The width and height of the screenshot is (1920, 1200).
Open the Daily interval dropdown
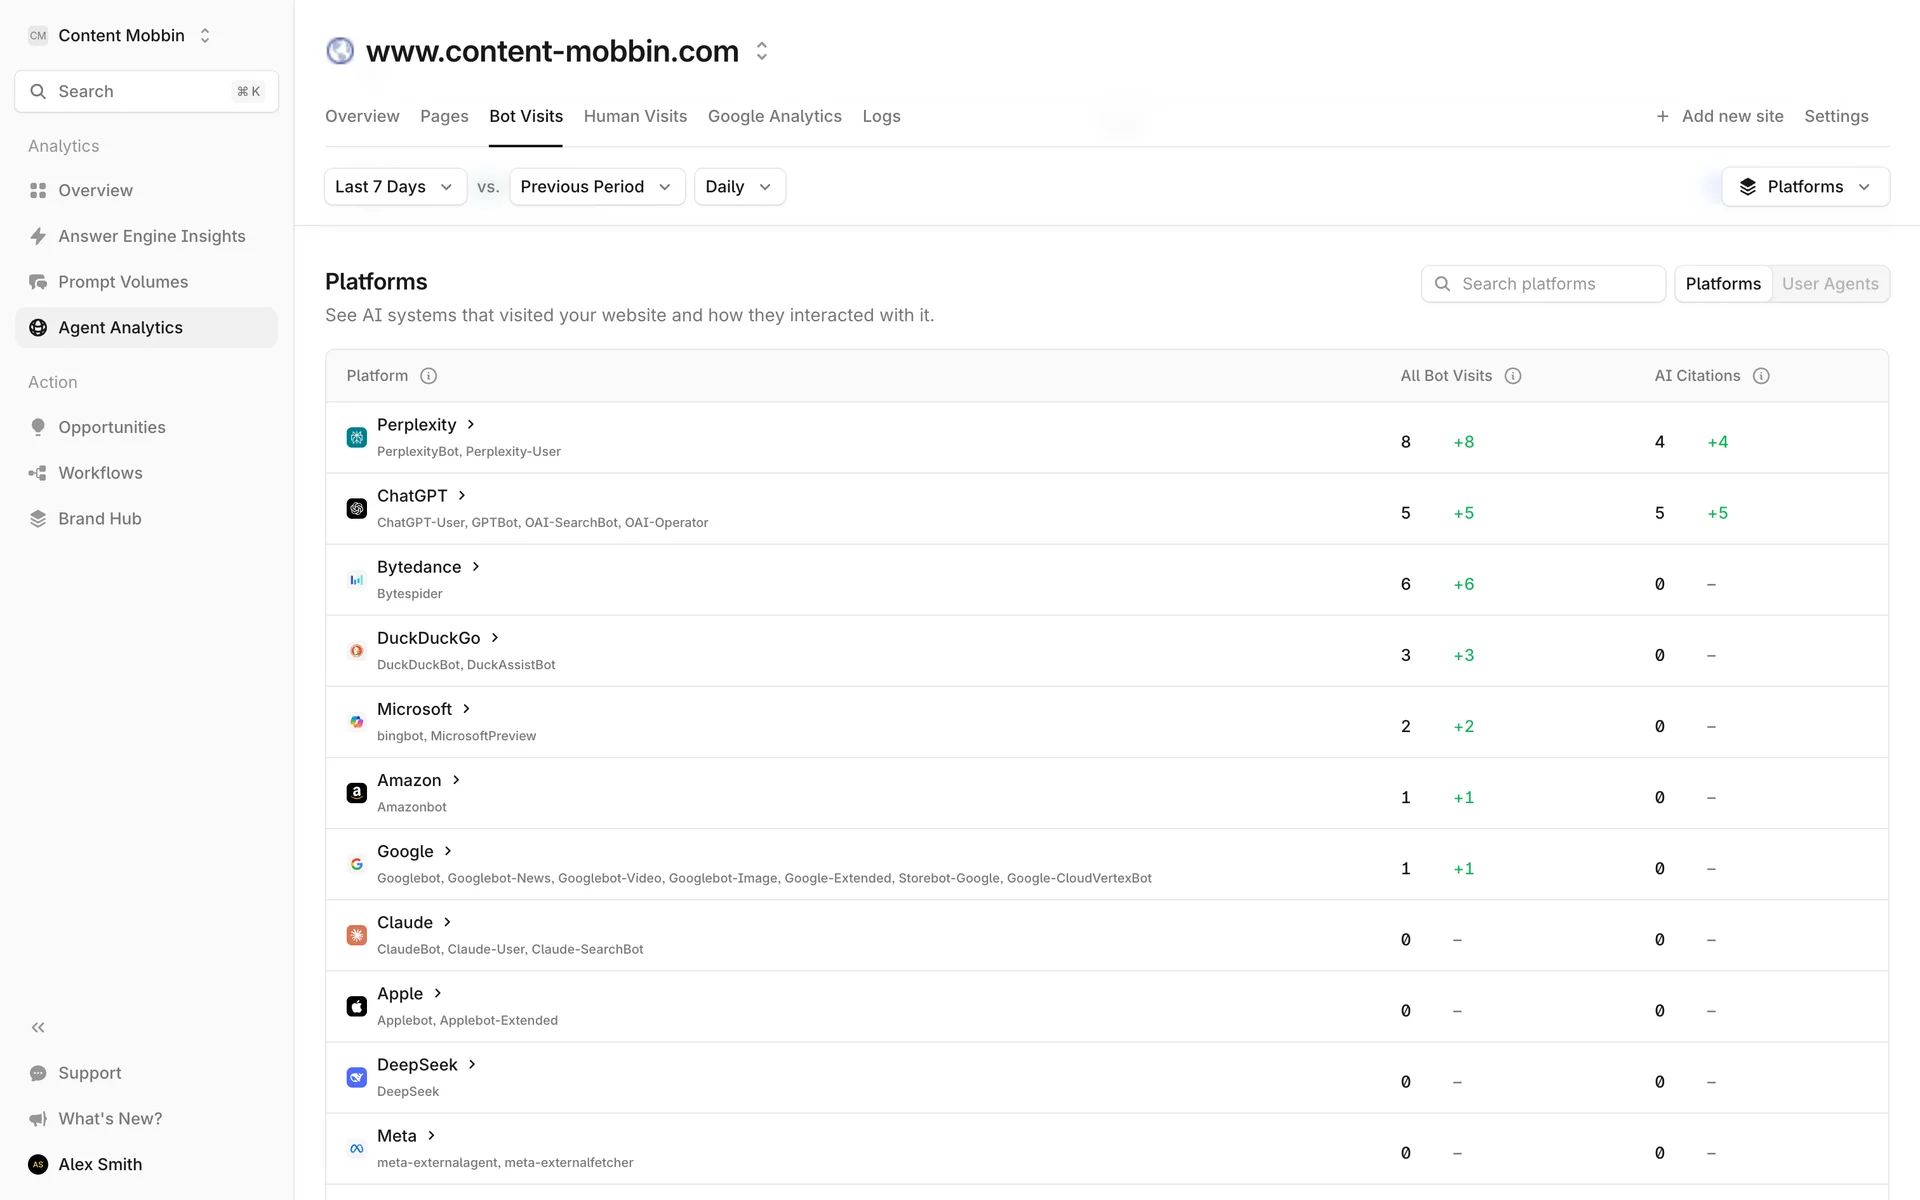(x=738, y=187)
